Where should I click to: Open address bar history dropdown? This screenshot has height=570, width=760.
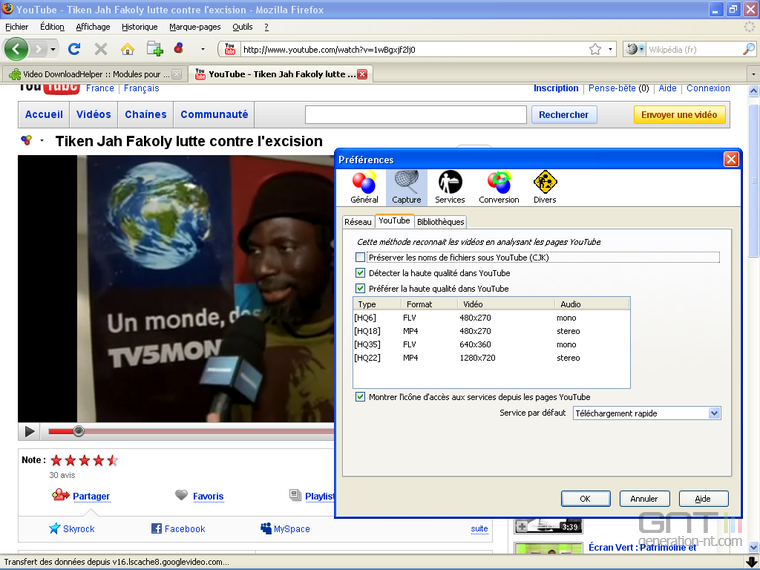pyautogui.click(x=610, y=49)
